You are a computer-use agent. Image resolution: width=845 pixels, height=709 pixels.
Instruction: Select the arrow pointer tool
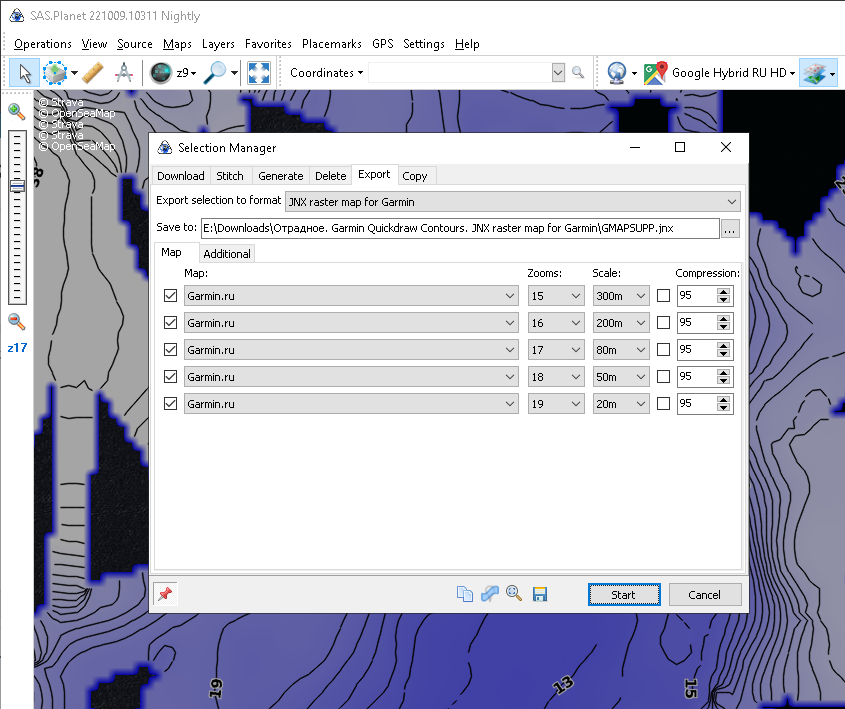pyautogui.click(x=24, y=73)
